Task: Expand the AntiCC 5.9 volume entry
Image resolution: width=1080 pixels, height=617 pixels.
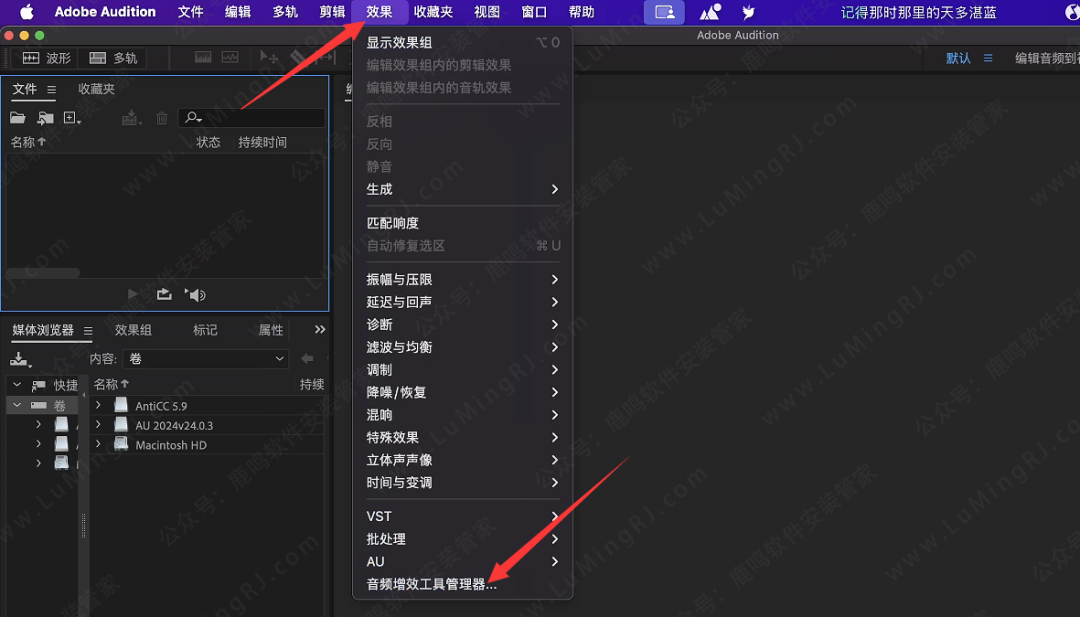Action: click(99, 405)
